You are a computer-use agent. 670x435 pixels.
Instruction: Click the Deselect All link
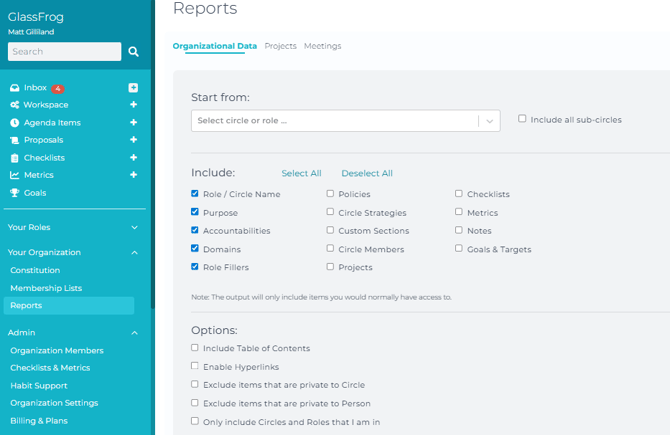click(367, 173)
